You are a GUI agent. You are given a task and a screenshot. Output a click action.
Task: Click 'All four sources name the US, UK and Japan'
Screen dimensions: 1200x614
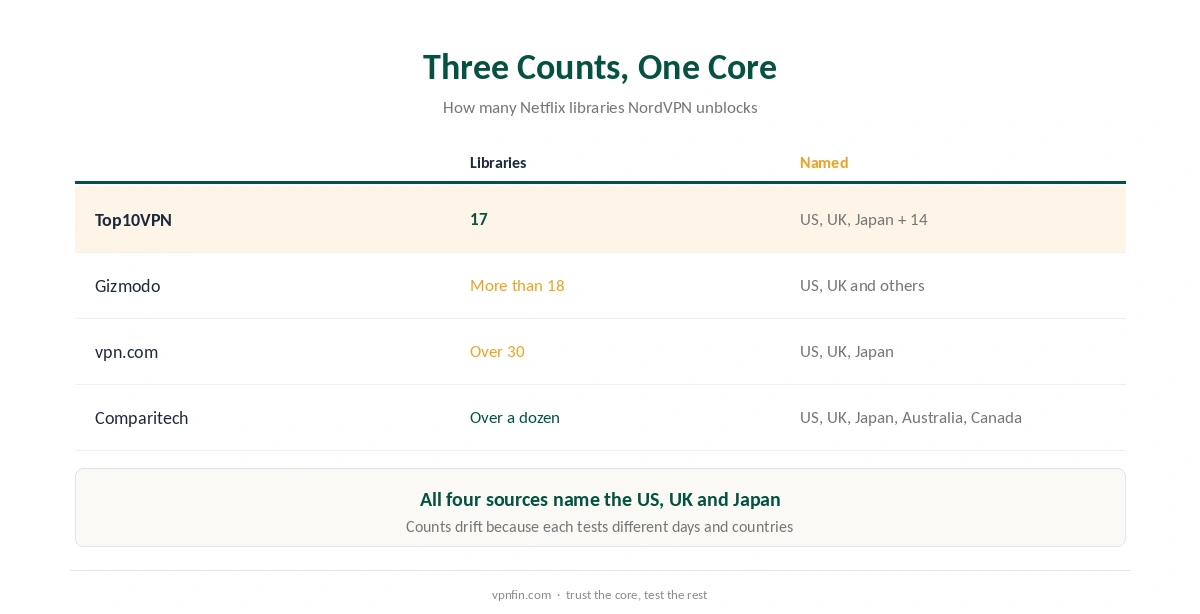point(600,499)
